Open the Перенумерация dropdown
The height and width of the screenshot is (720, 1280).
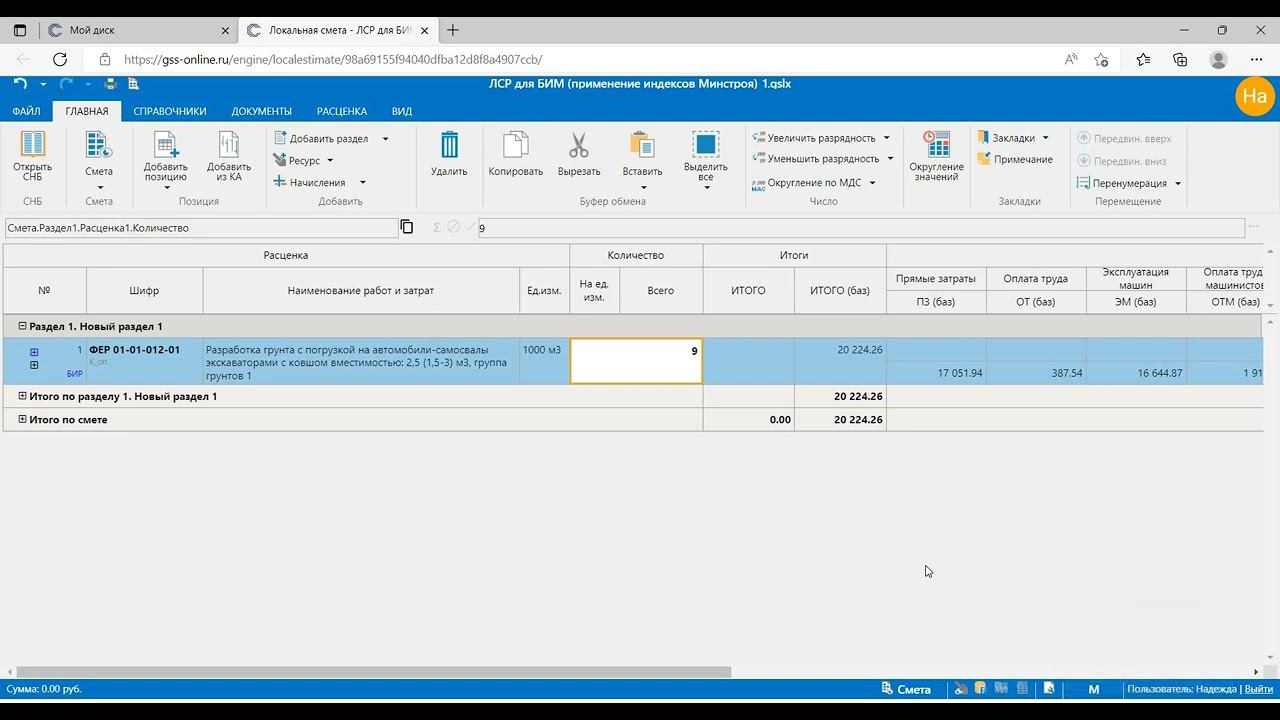pos(1177,184)
